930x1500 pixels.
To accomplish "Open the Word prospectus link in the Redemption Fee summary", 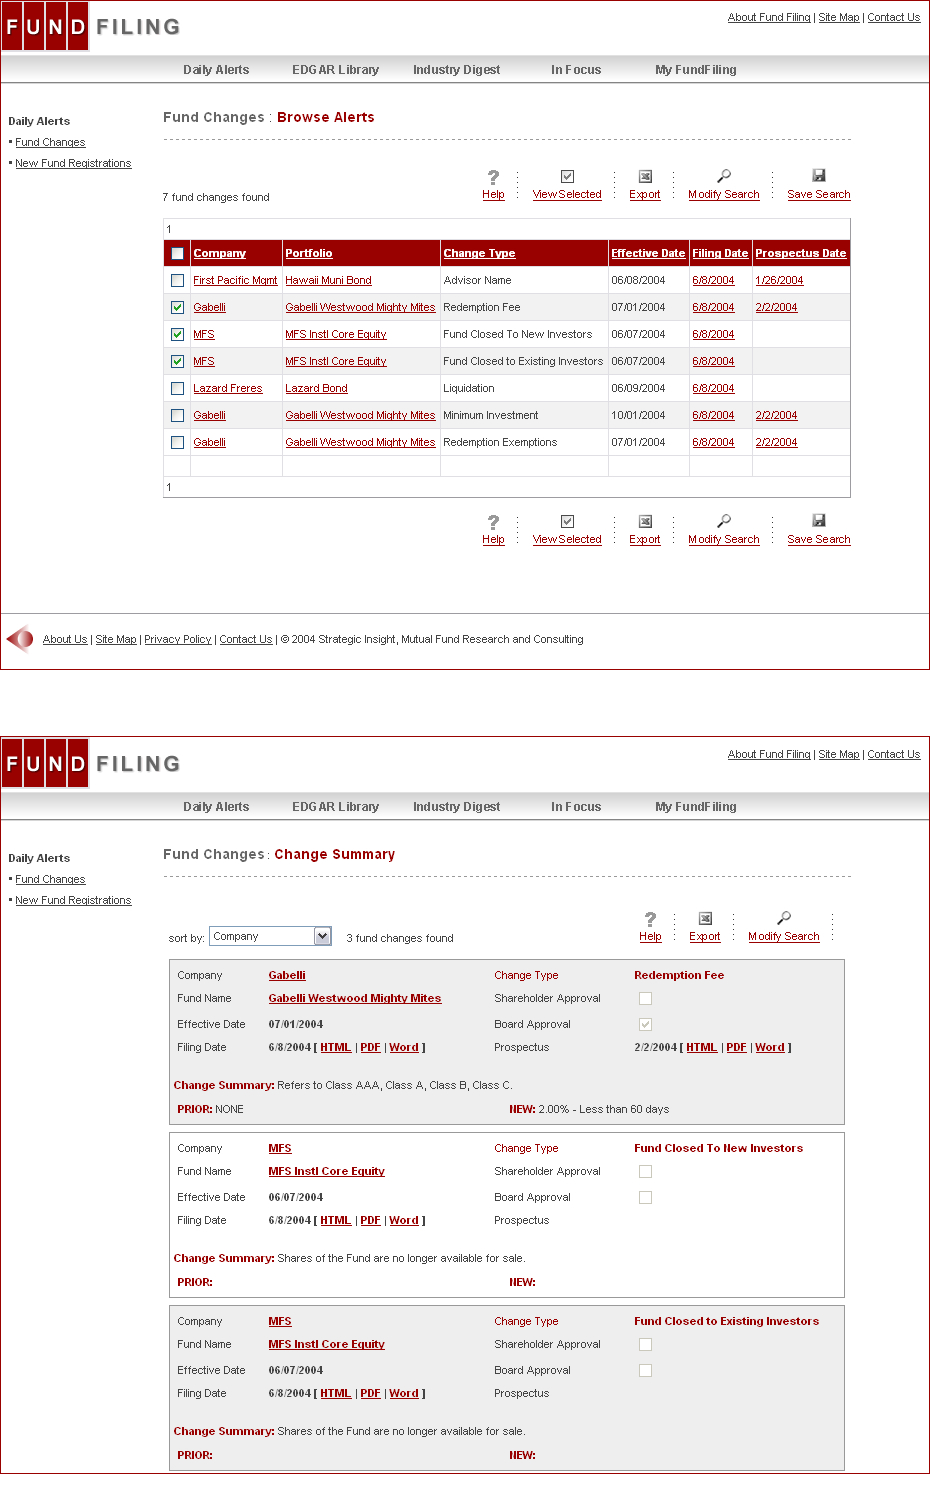I will 770,1048.
